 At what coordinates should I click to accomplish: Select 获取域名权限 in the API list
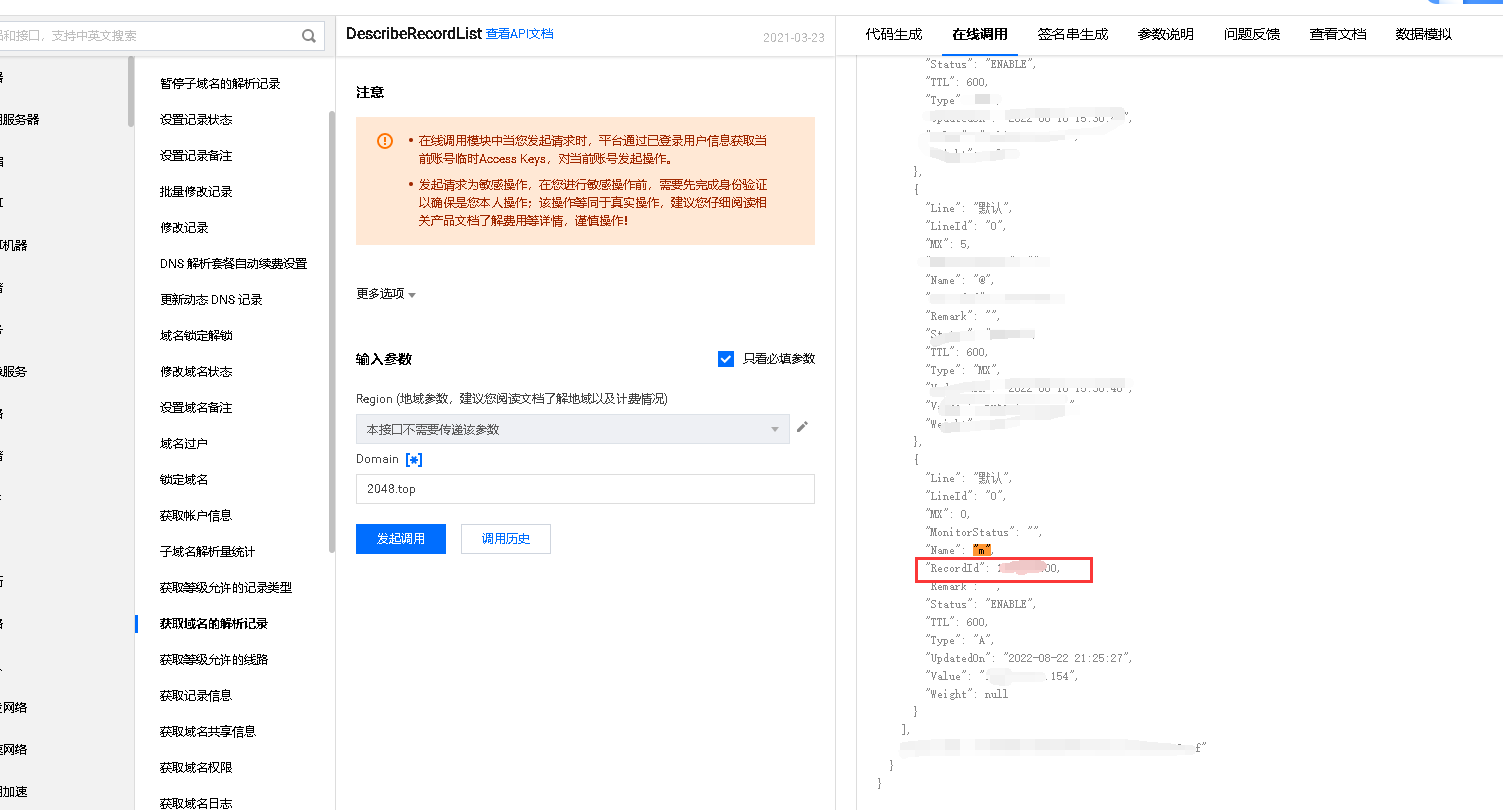coord(196,768)
